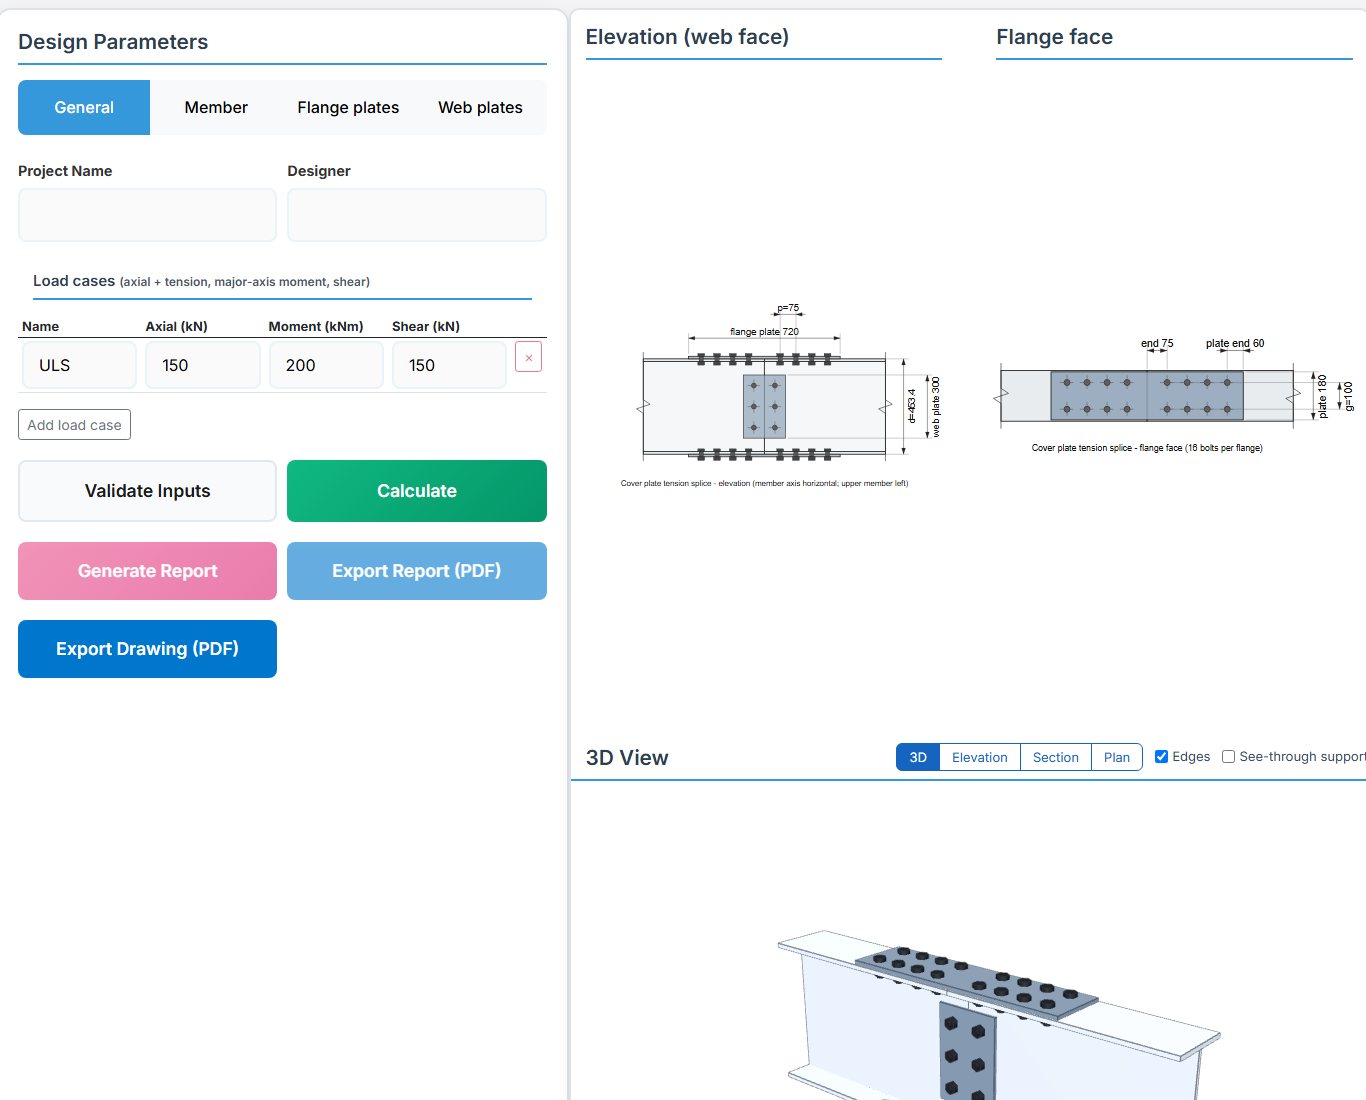
Task: Edit the load case name ULS
Action: coord(79,365)
